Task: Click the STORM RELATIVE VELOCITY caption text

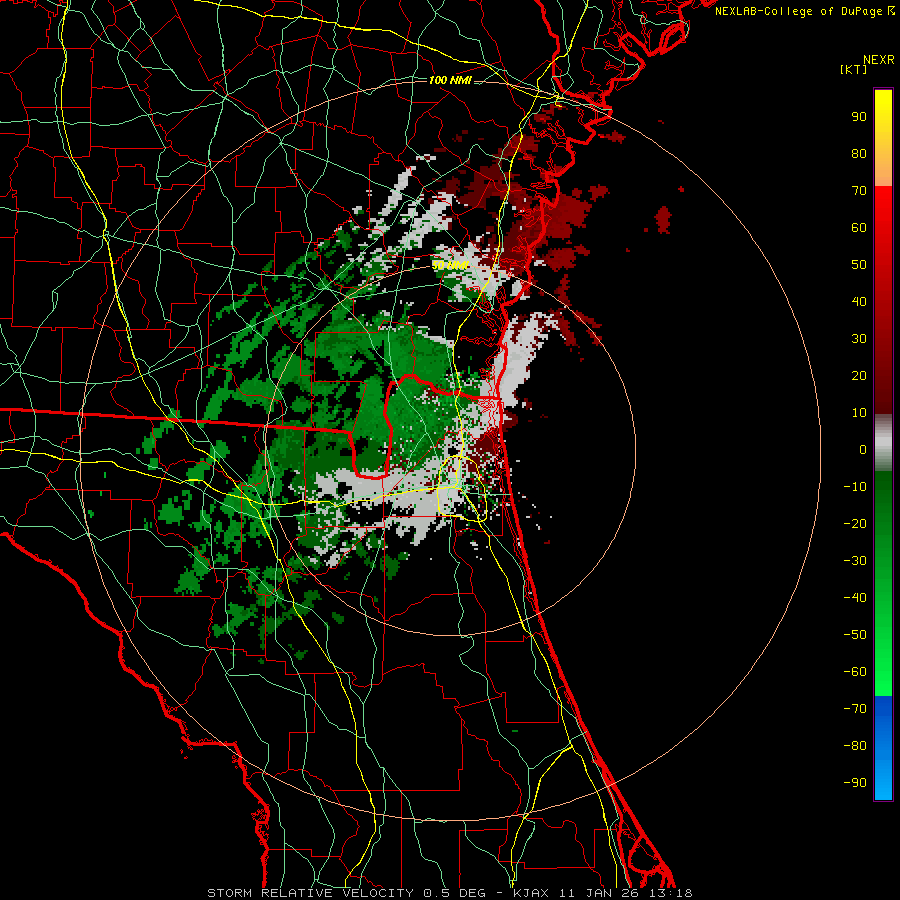Action: click(x=310, y=893)
